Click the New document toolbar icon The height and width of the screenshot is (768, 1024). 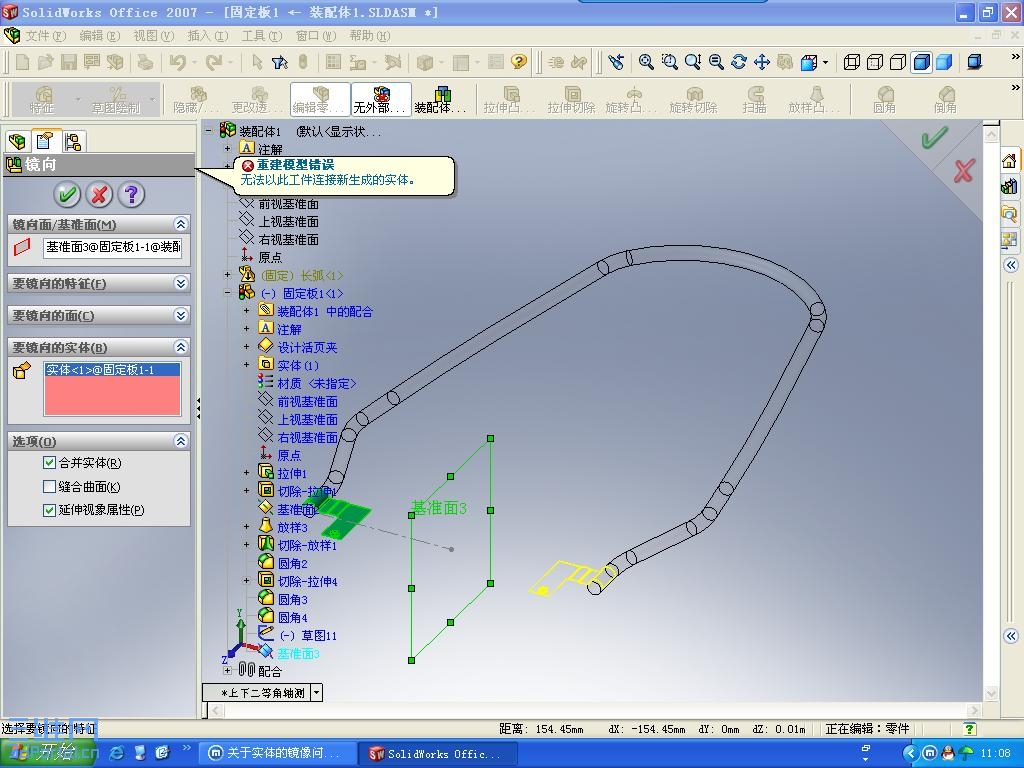tap(22, 62)
